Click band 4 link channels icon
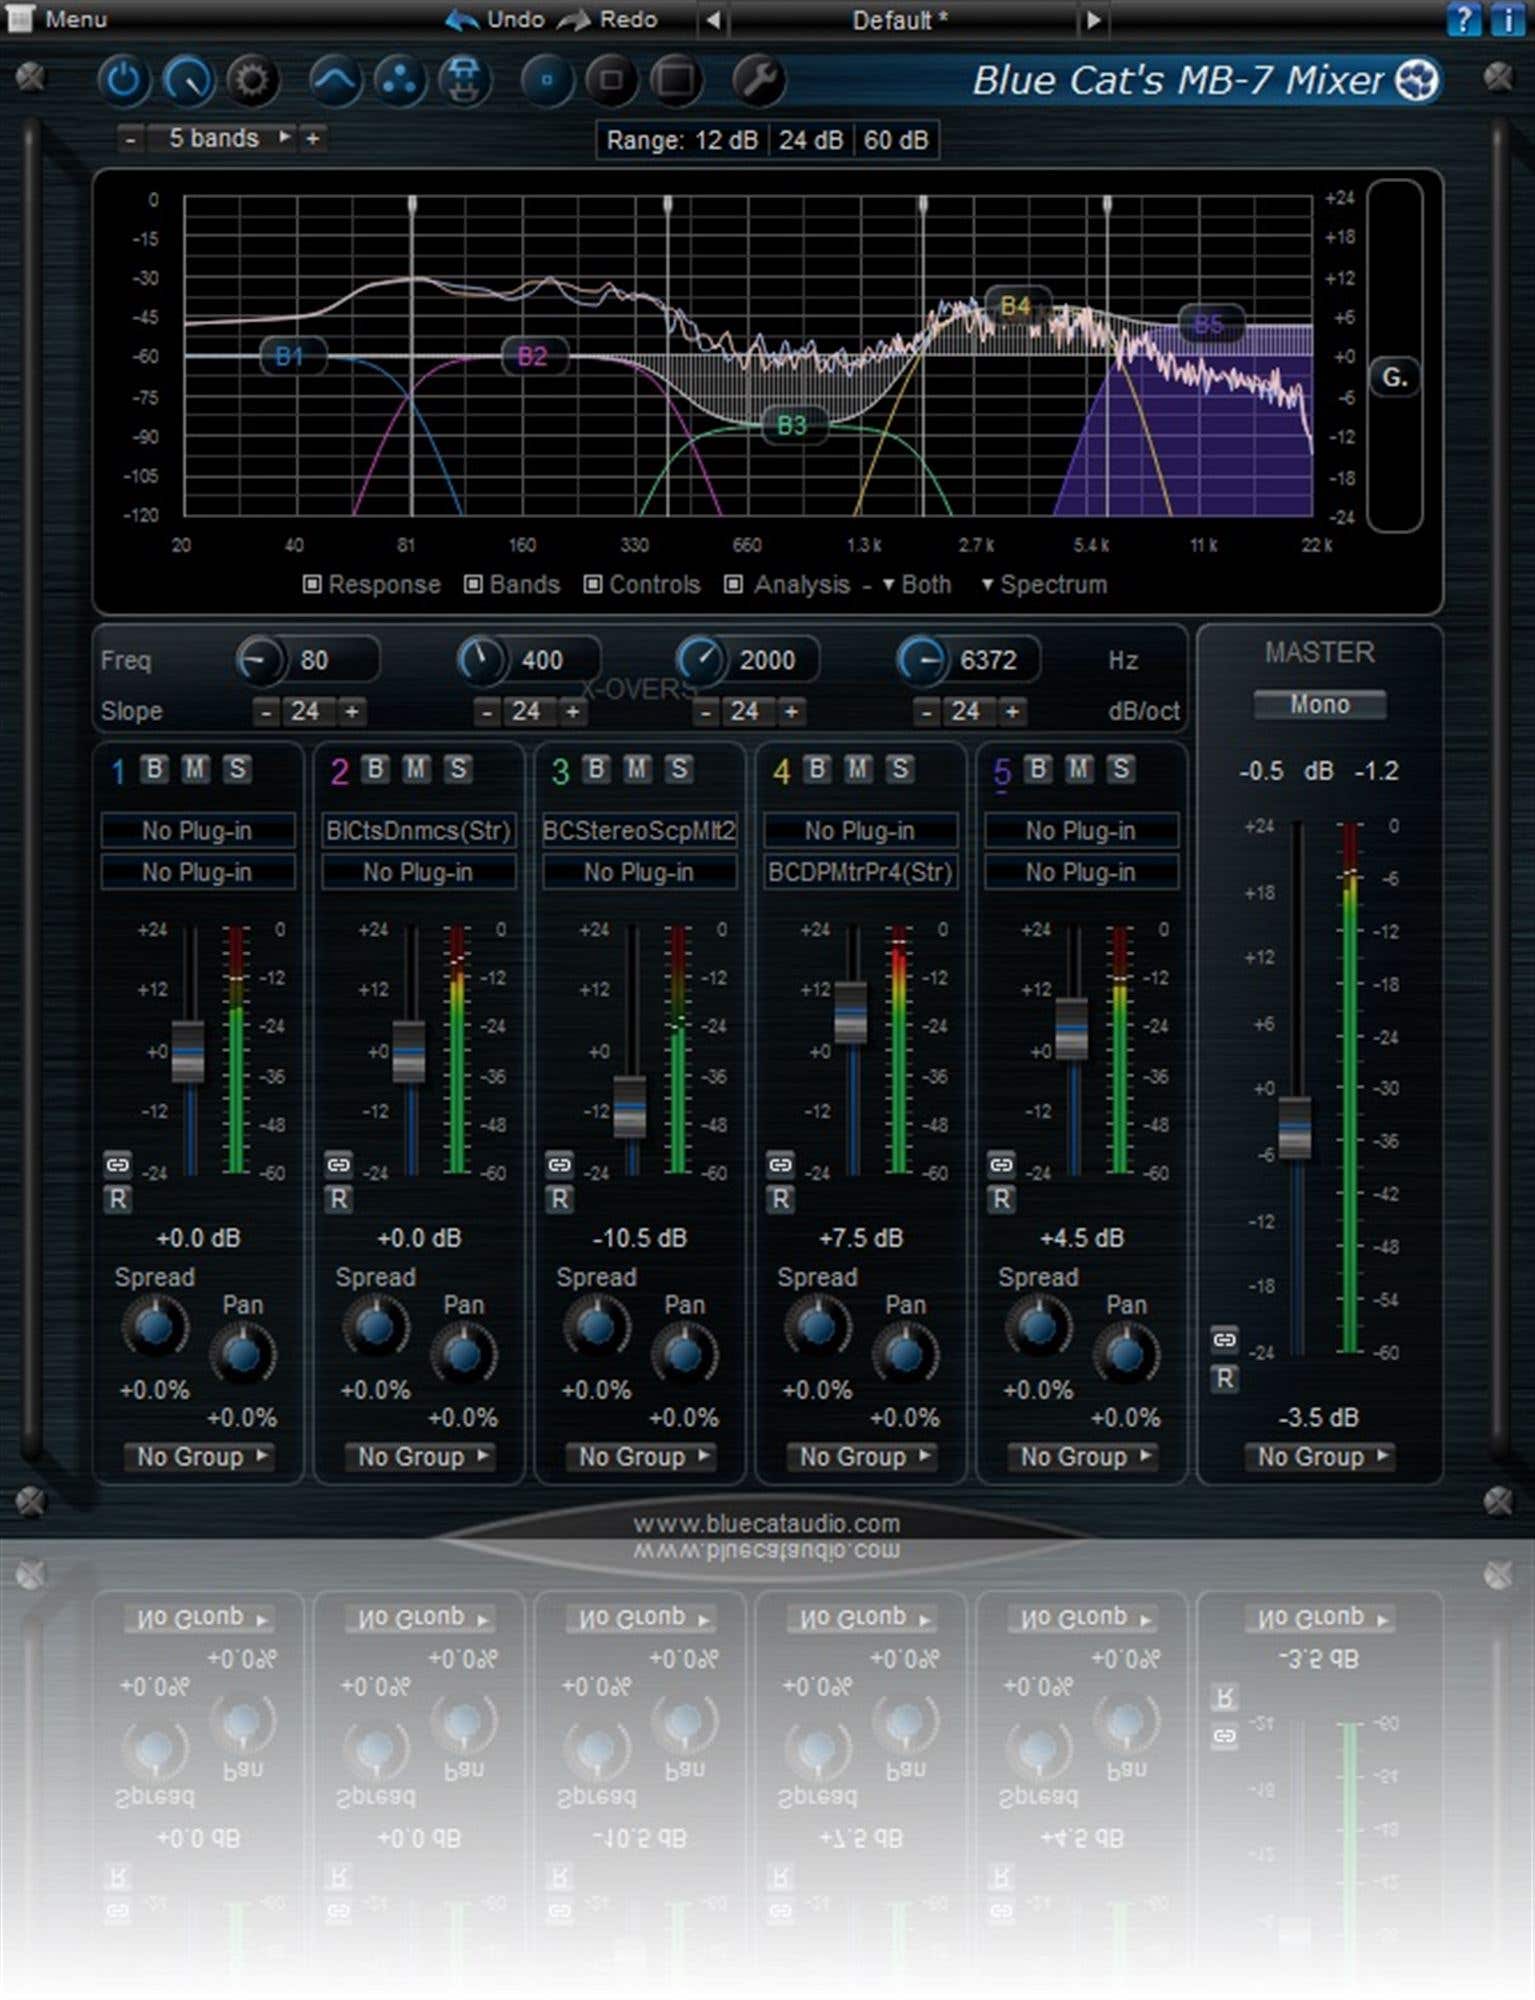1535x2000 pixels. (780, 1164)
